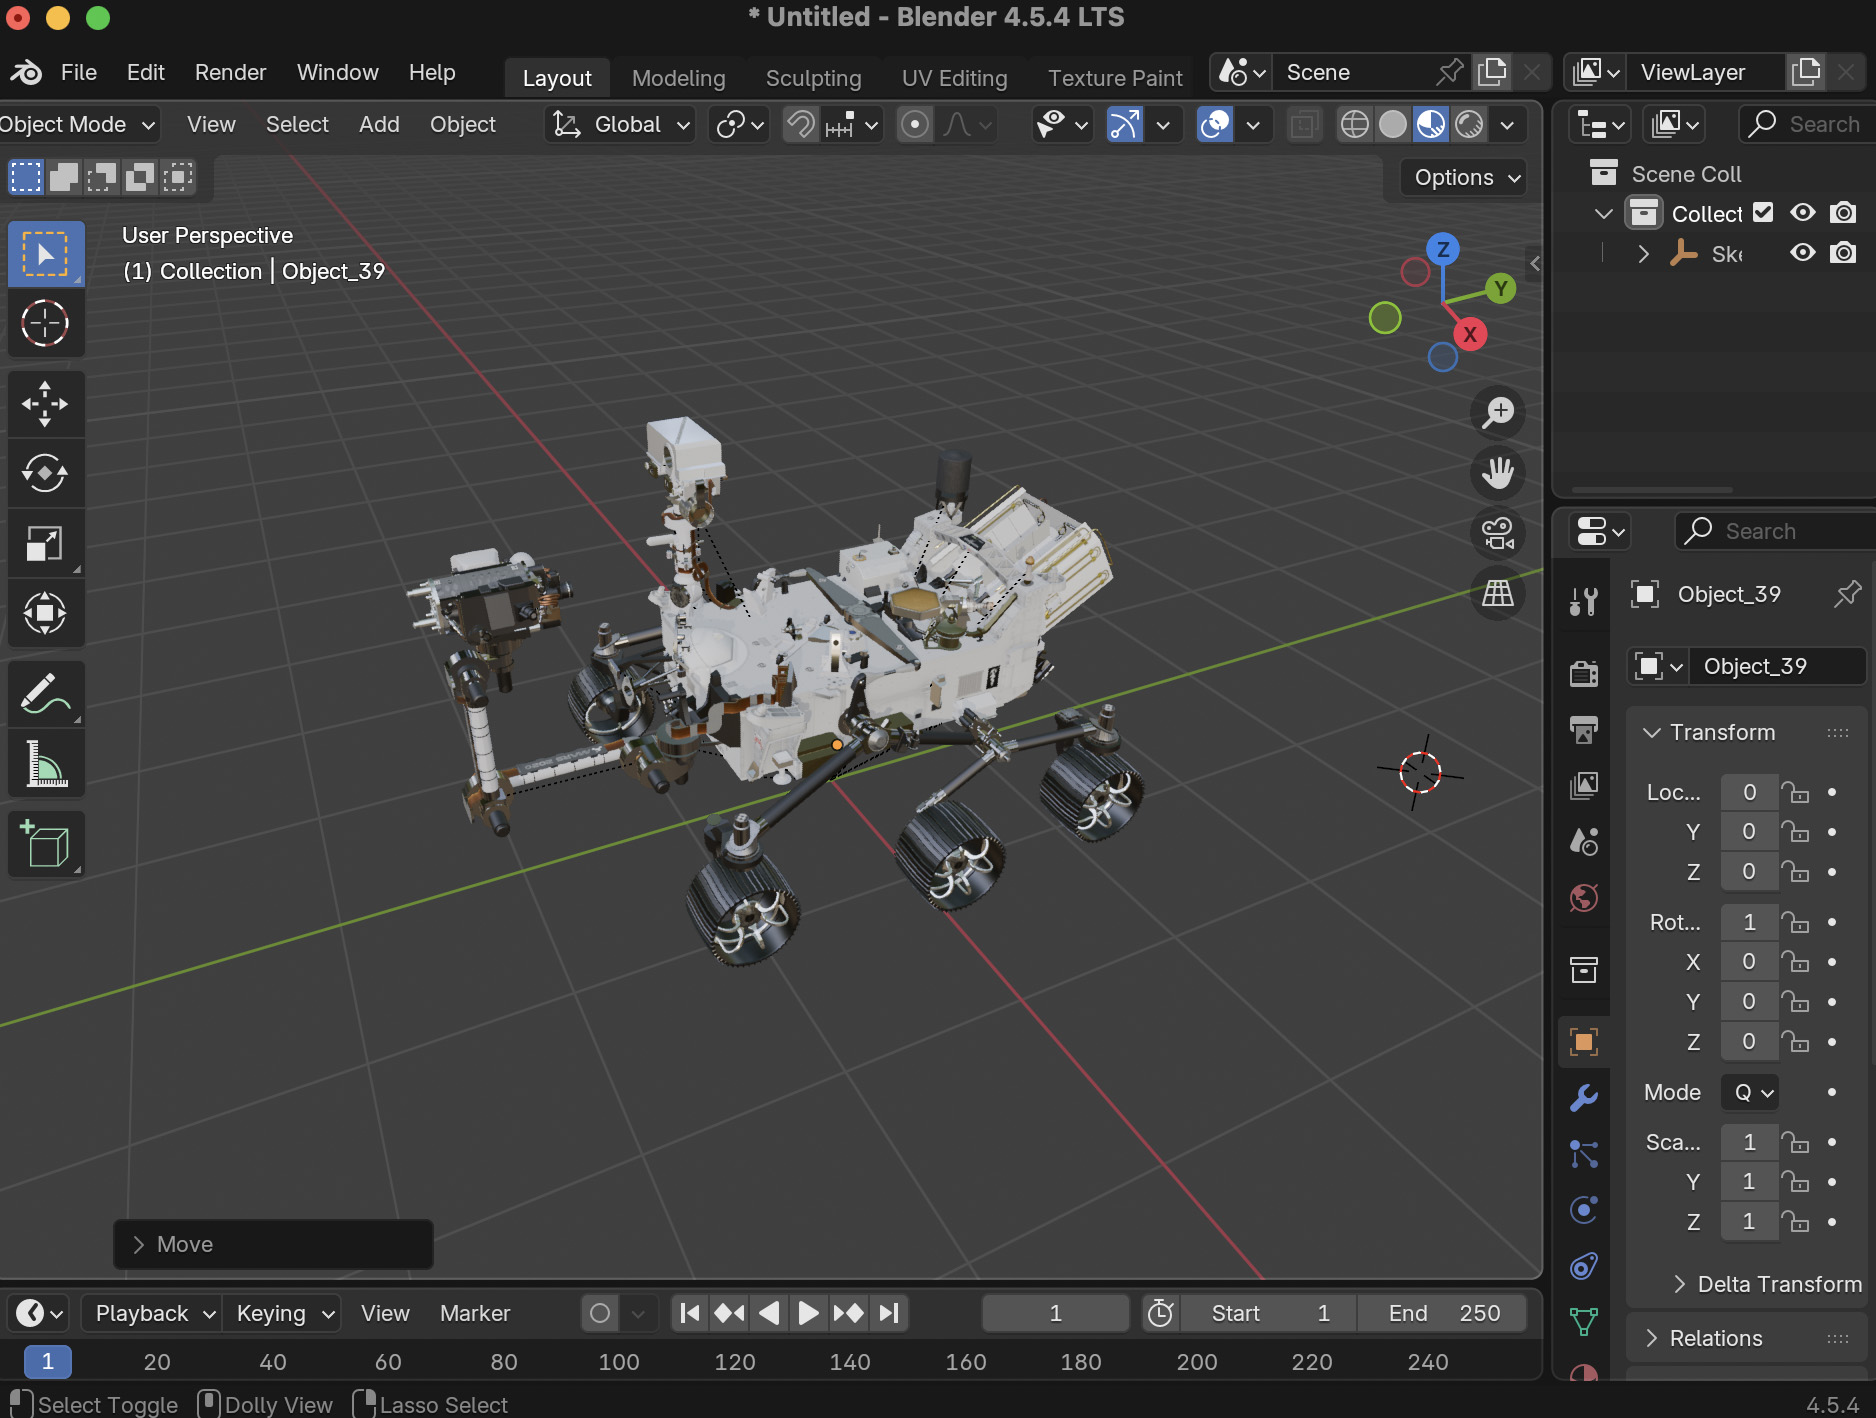Screen dimensions: 1876x1418
Task: Select the Move tool in the toolbar
Action: pos(46,403)
